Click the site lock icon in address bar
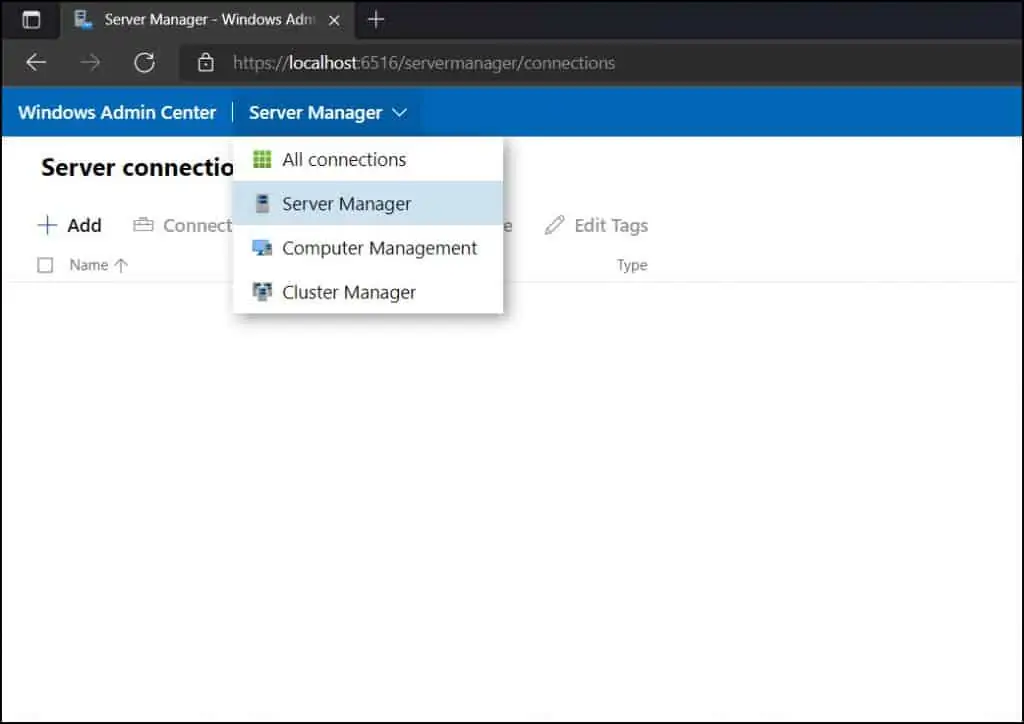The width and height of the screenshot is (1024, 724). coord(206,63)
